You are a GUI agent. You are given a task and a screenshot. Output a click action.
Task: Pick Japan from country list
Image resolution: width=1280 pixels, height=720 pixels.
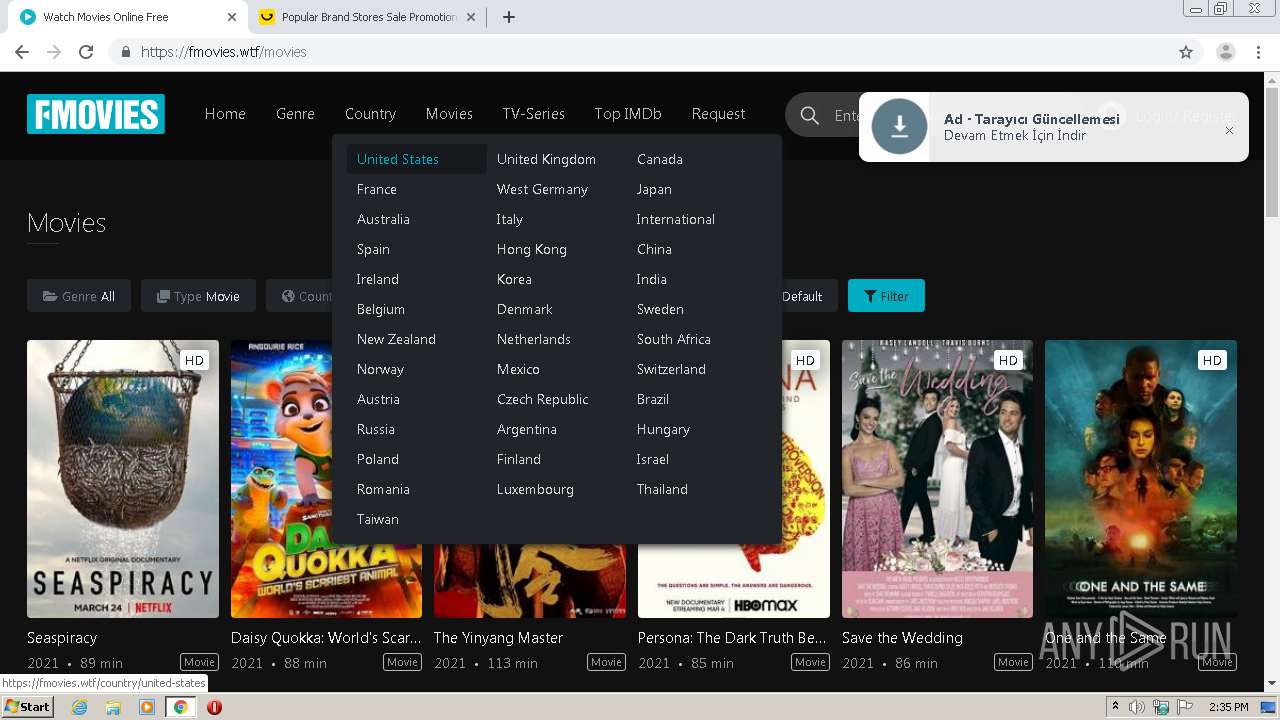(x=654, y=189)
